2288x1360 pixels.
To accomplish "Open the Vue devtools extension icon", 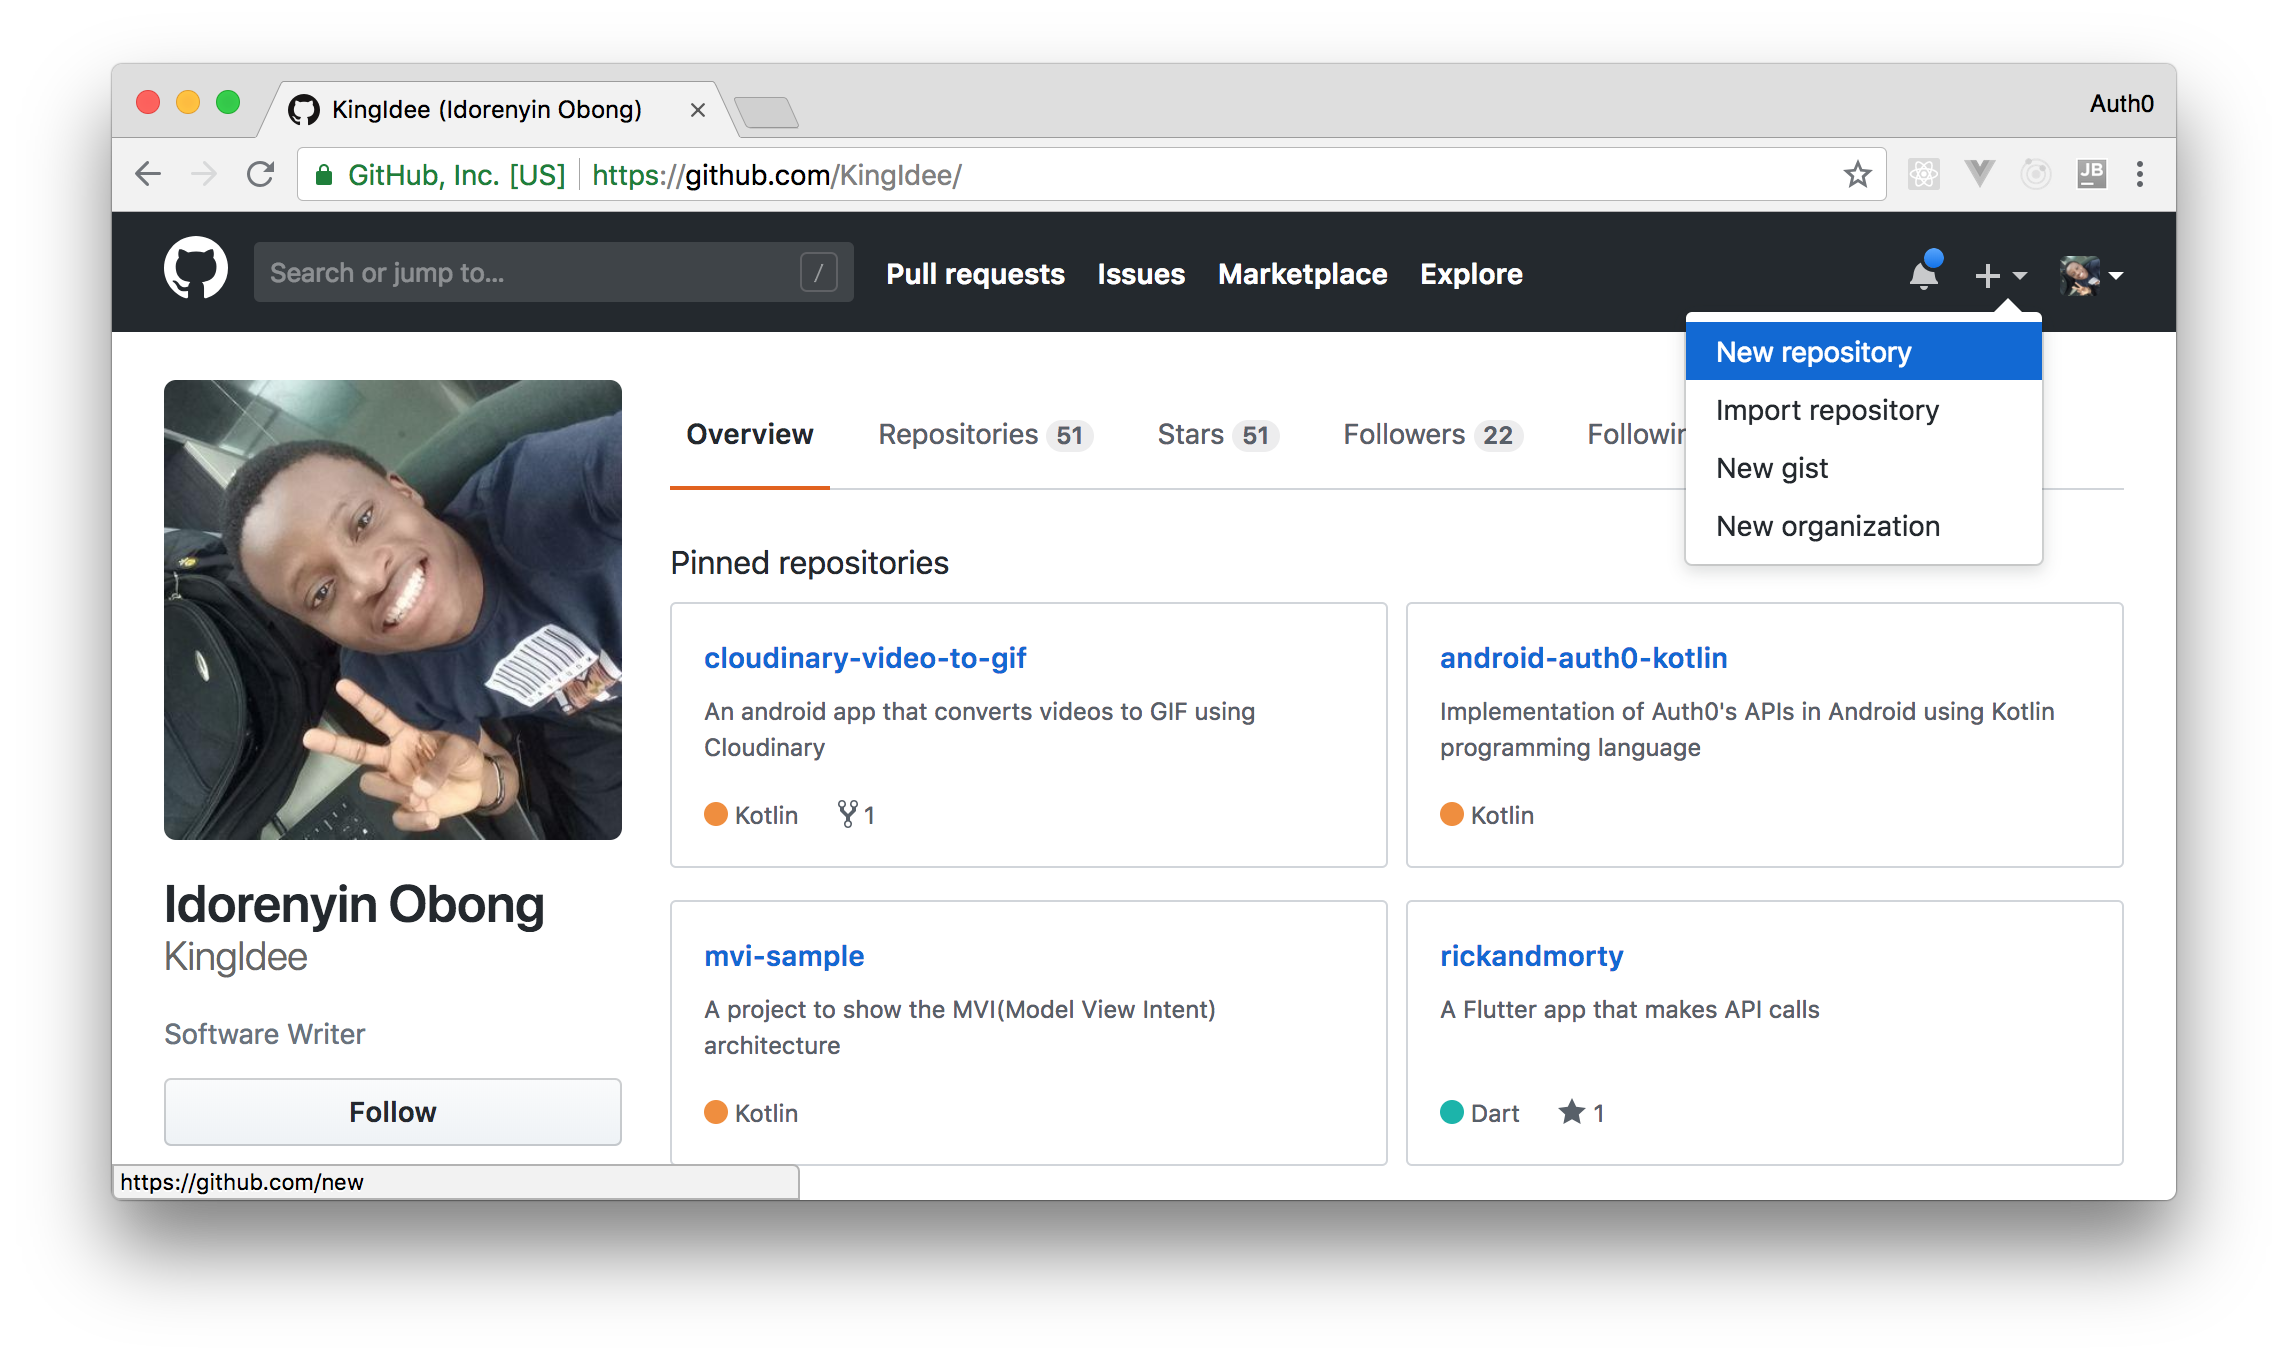I will tap(1979, 175).
